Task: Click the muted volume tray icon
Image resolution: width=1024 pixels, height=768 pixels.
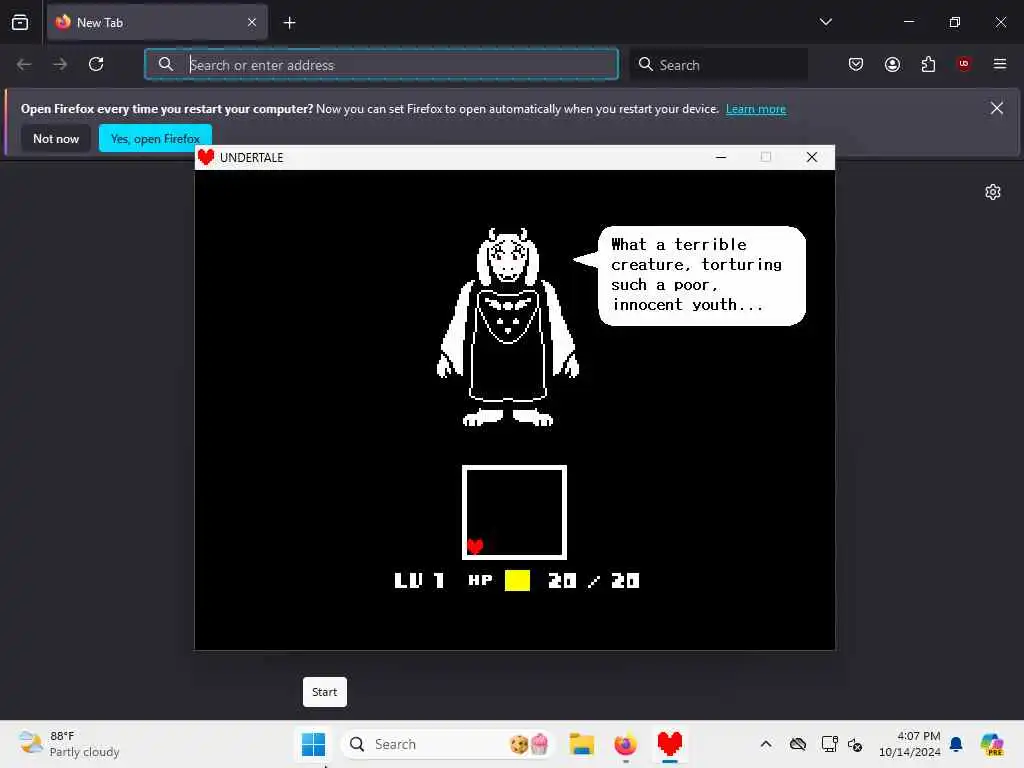Action: tap(854, 744)
